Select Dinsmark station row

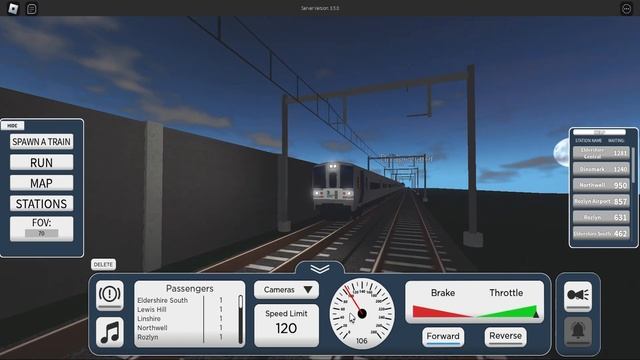click(x=601, y=169)
